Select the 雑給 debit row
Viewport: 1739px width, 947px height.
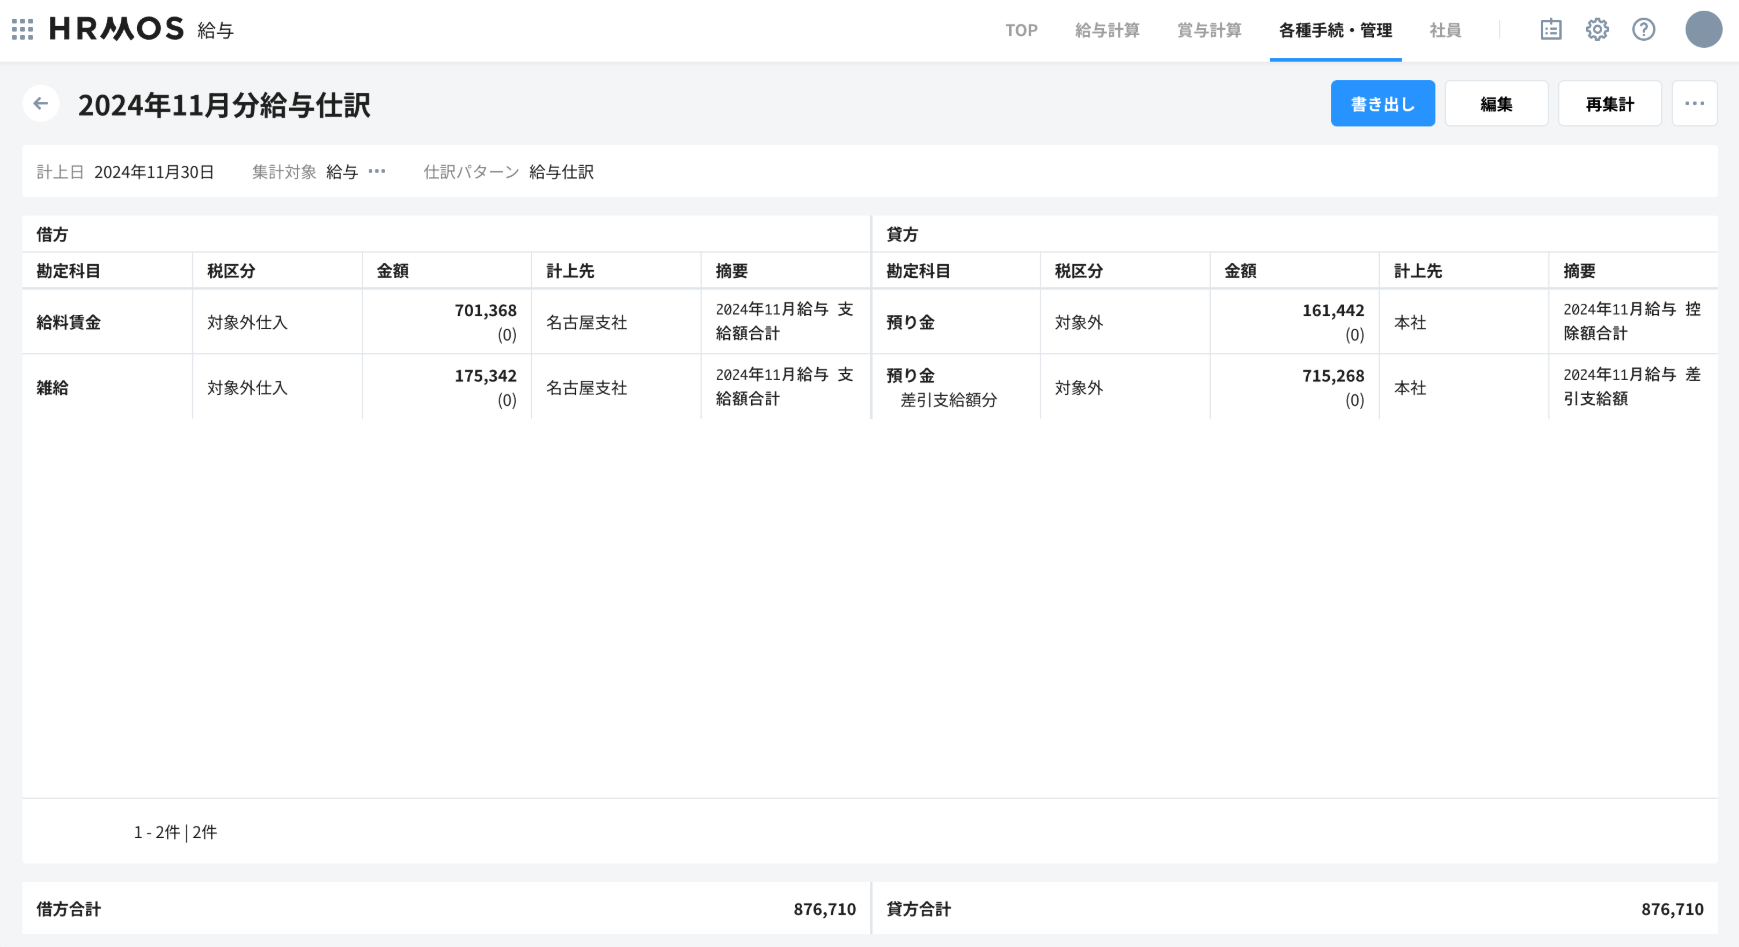point(53,388)
